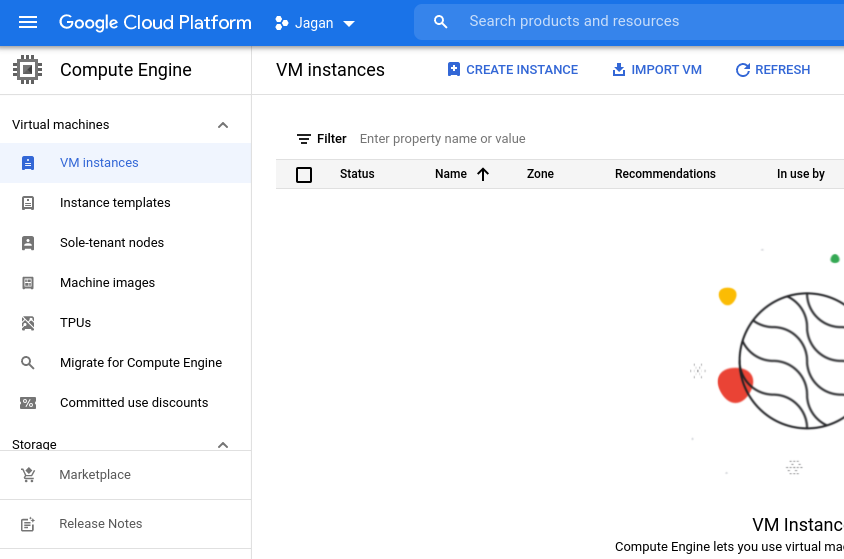Click the Compute Engine chip icon
This screenshot has height=559, width=844.
point(27,69)
